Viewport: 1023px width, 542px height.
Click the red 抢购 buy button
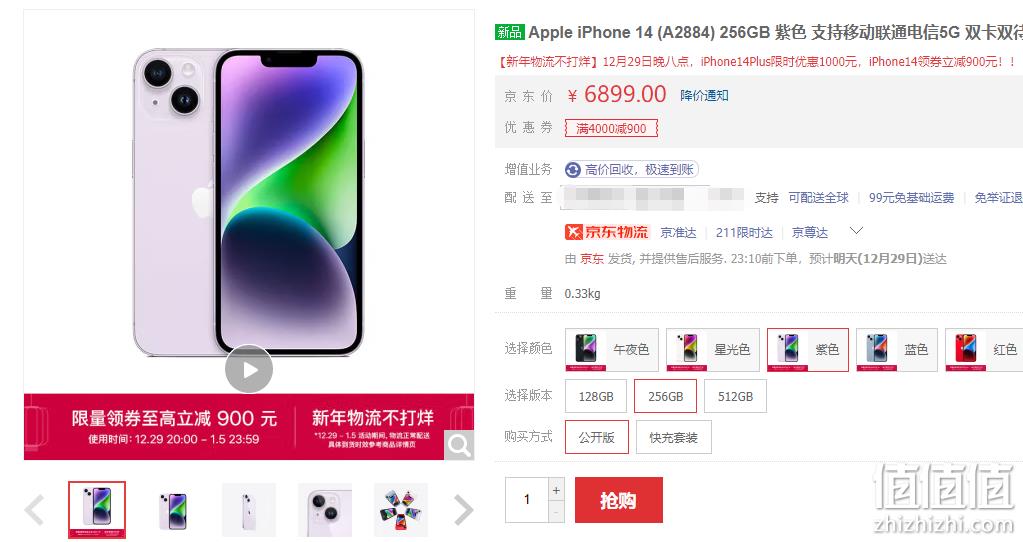618,500
